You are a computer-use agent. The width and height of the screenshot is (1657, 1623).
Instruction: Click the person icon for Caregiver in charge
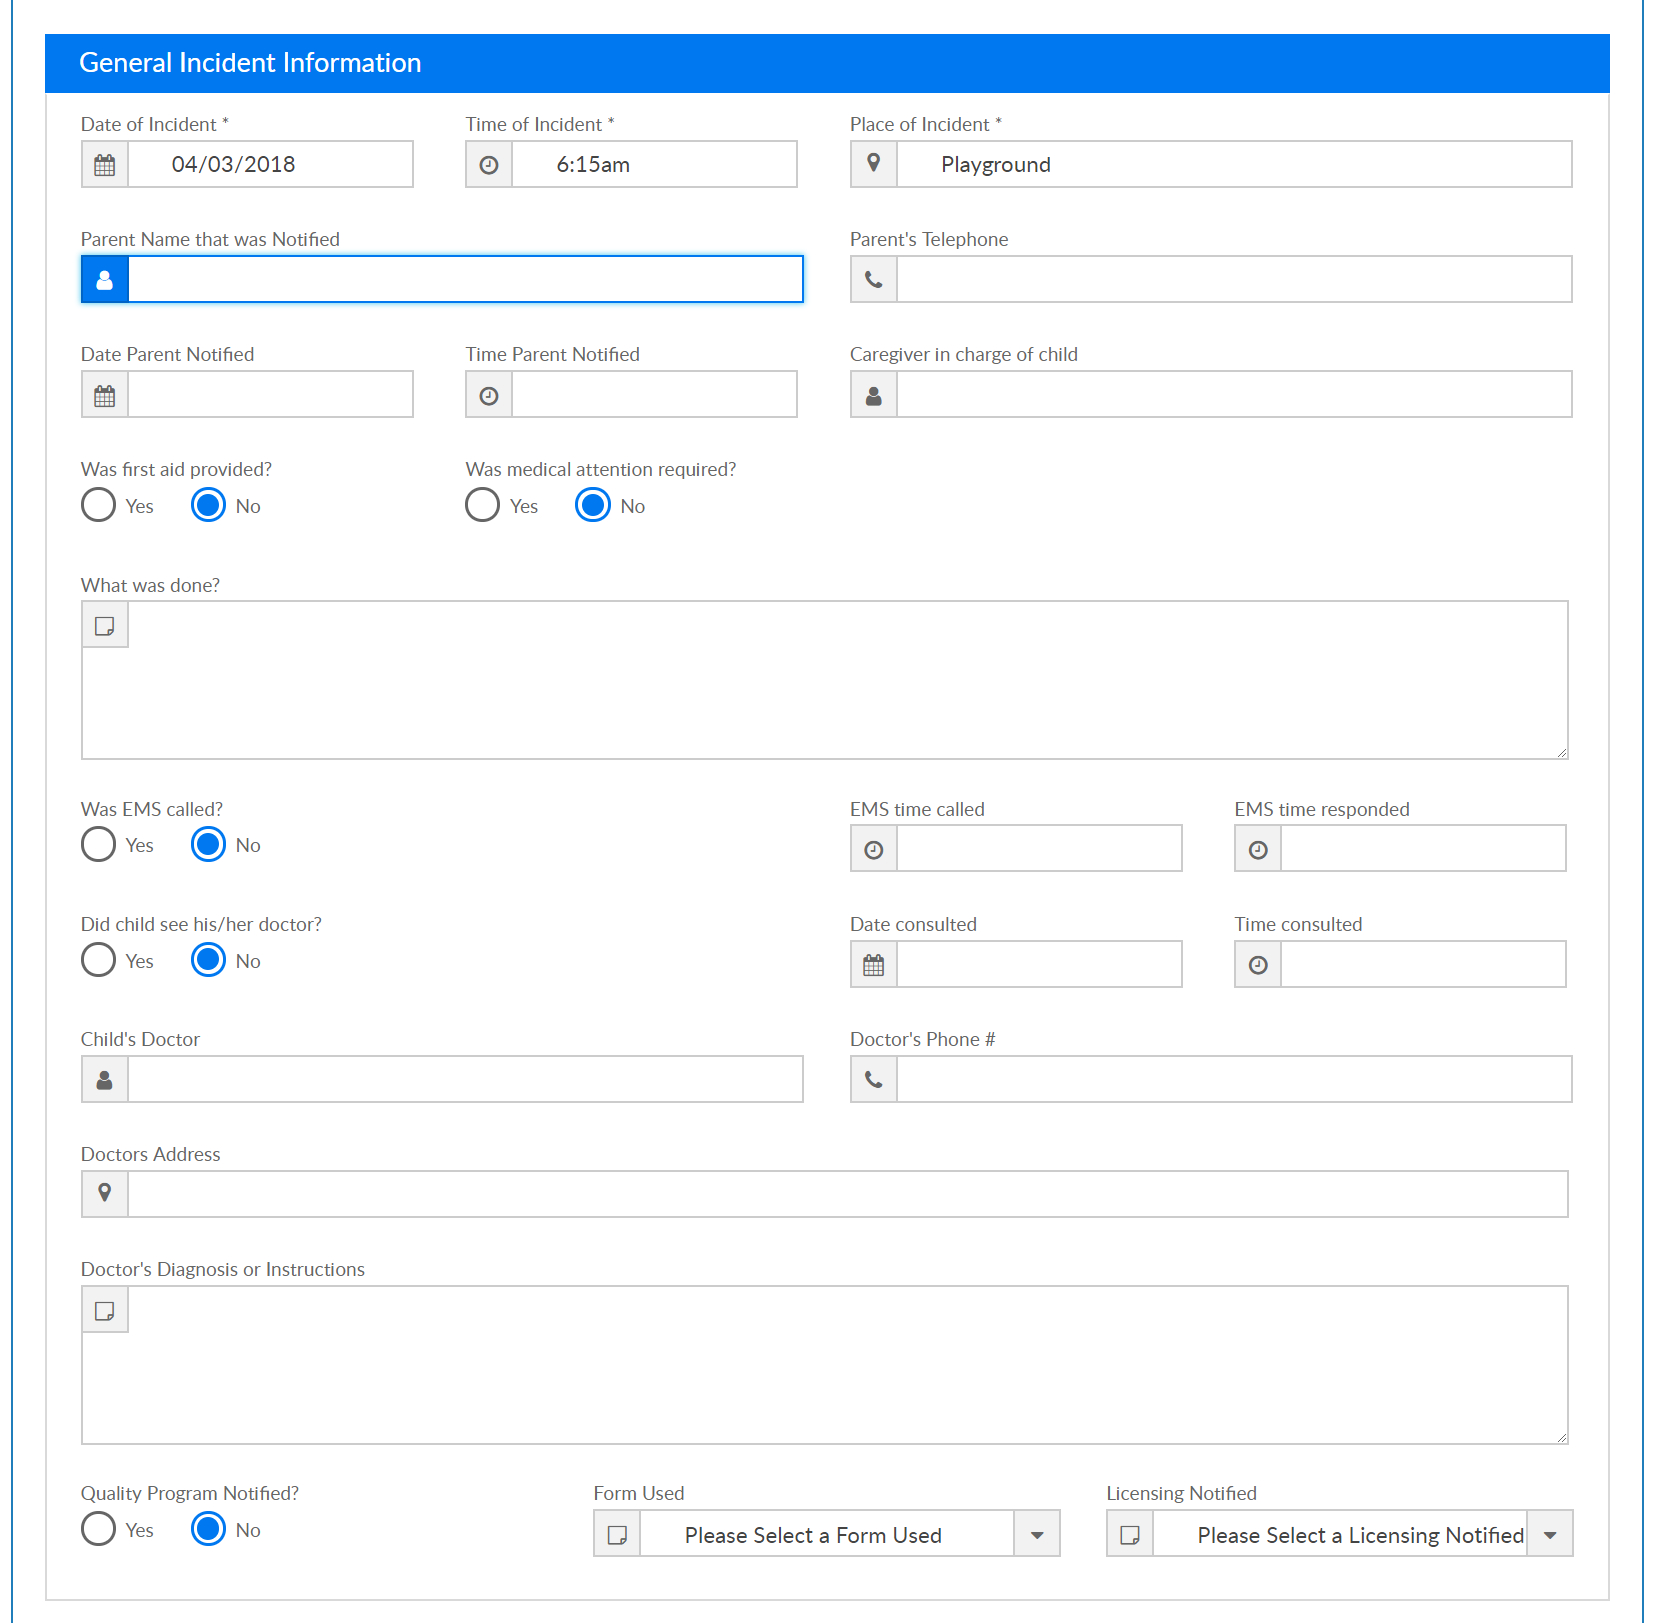coord(874,395)
